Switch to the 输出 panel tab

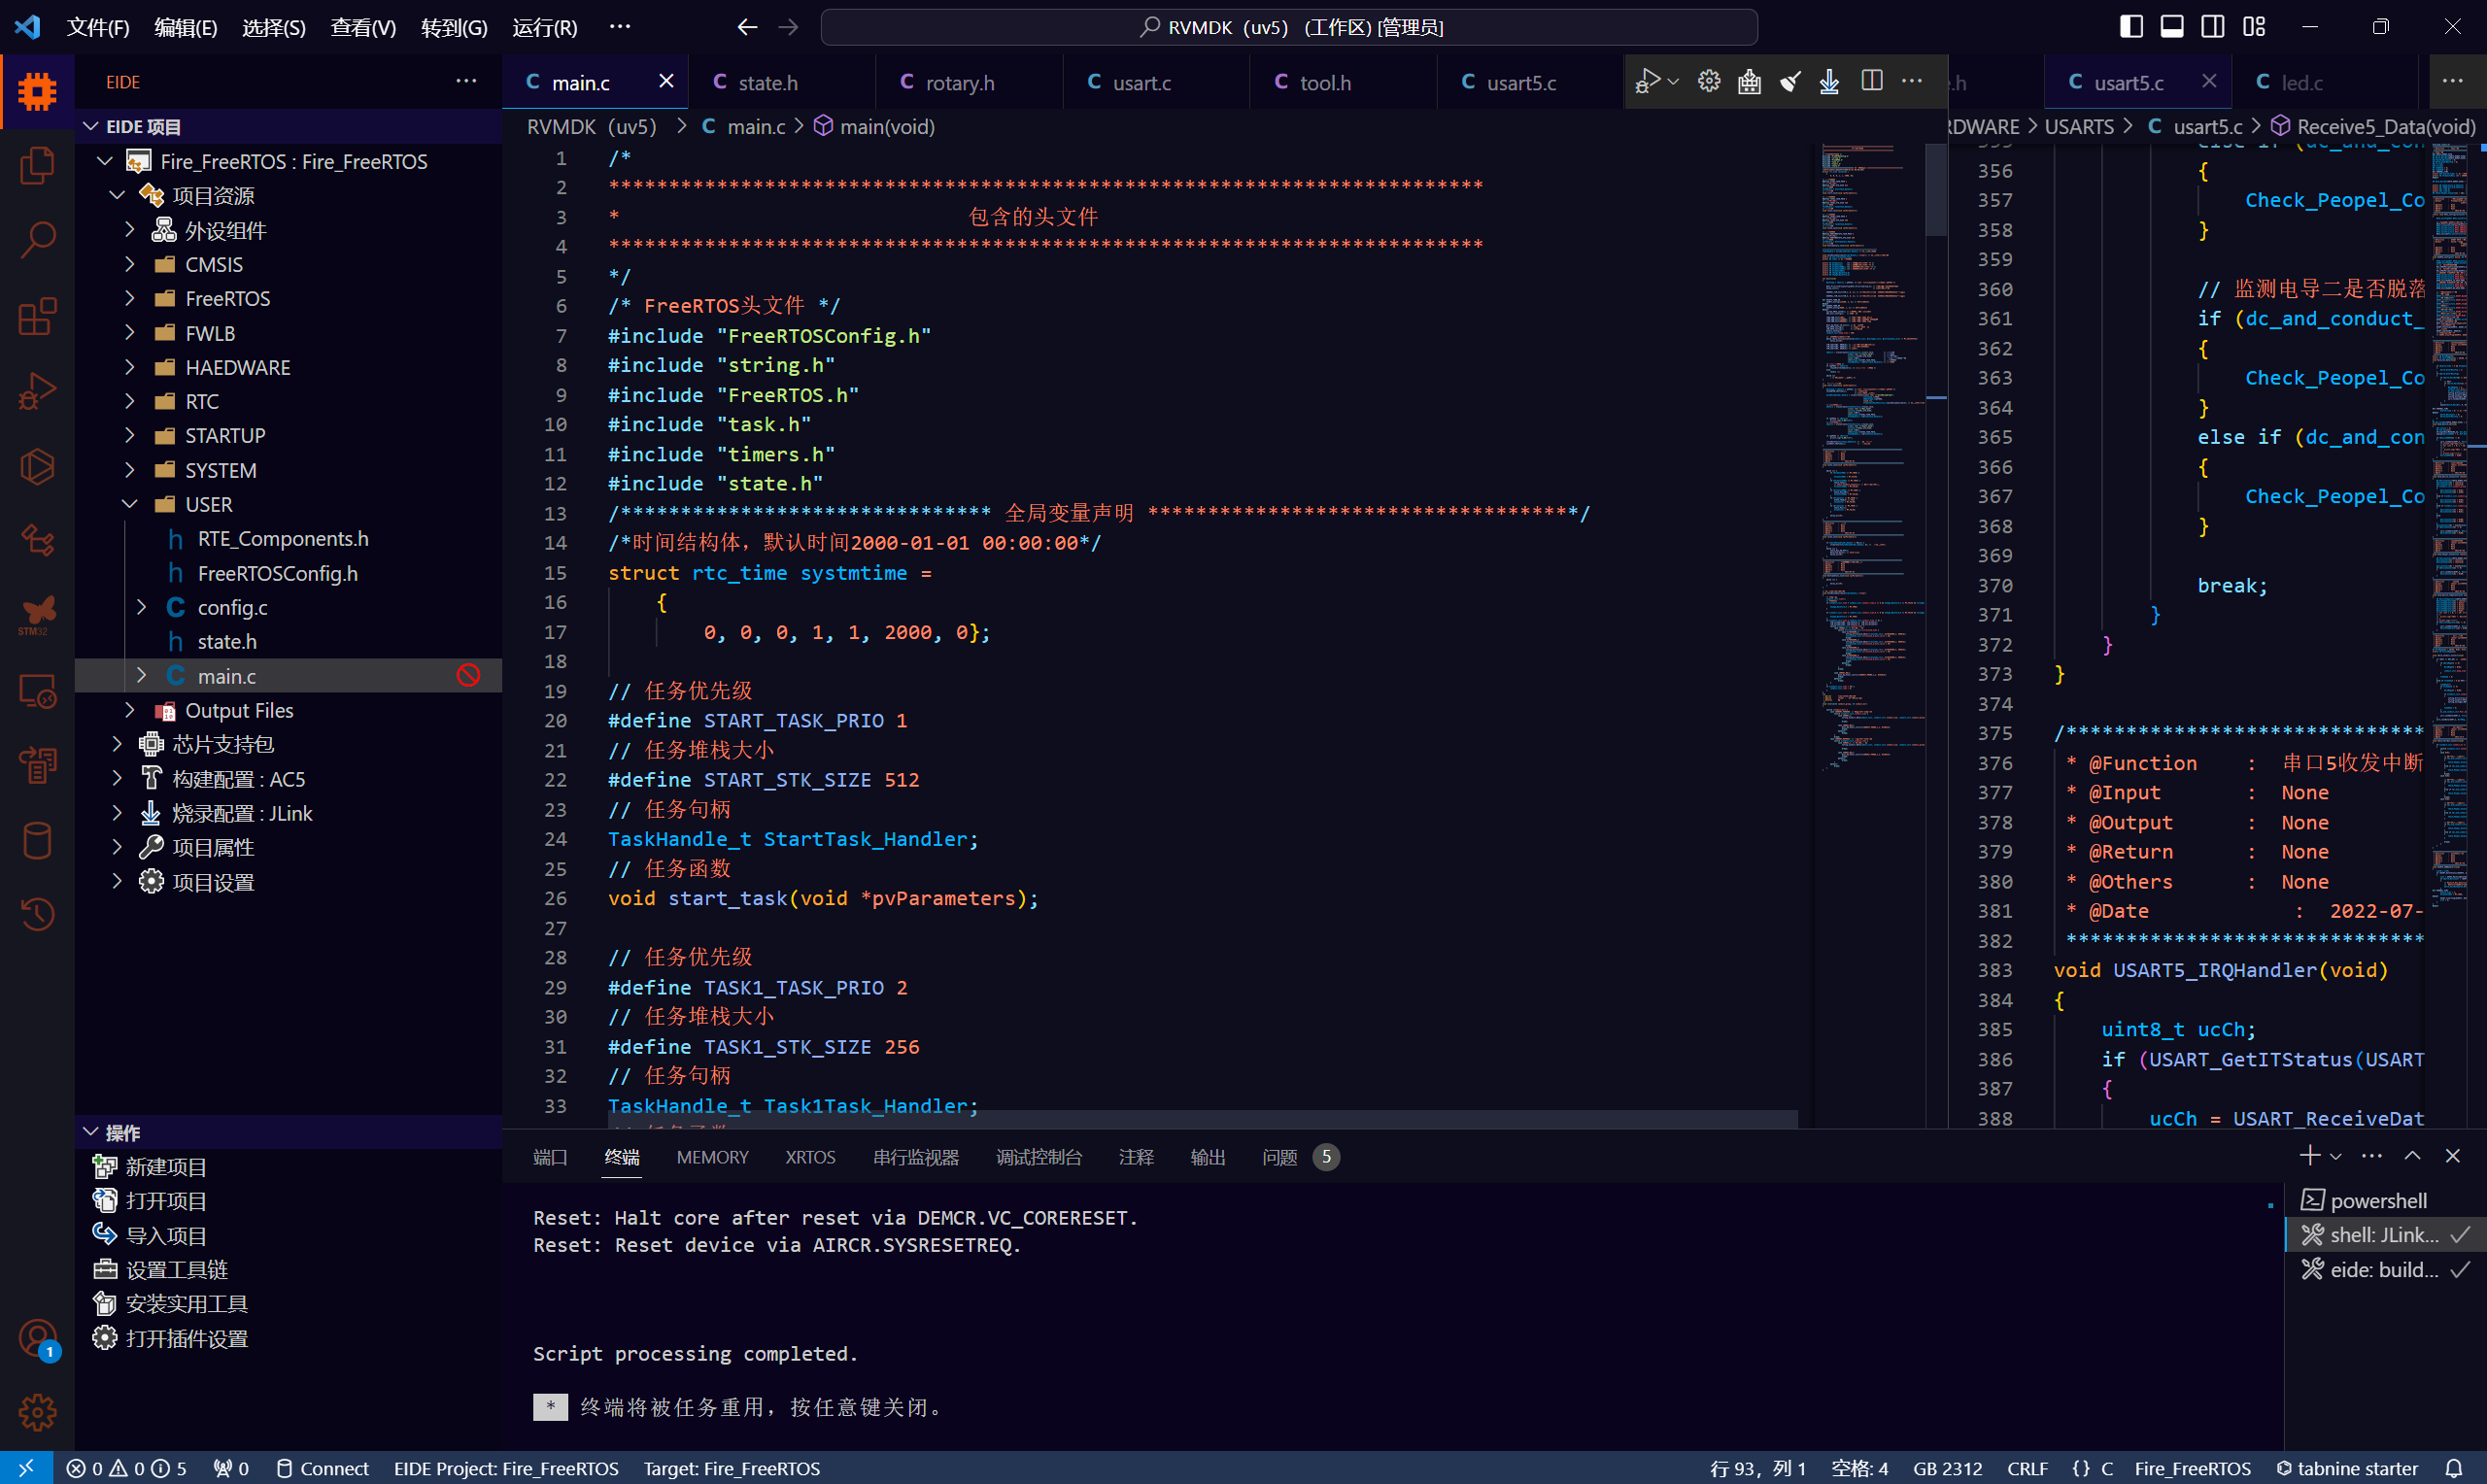(1208, 1157)
